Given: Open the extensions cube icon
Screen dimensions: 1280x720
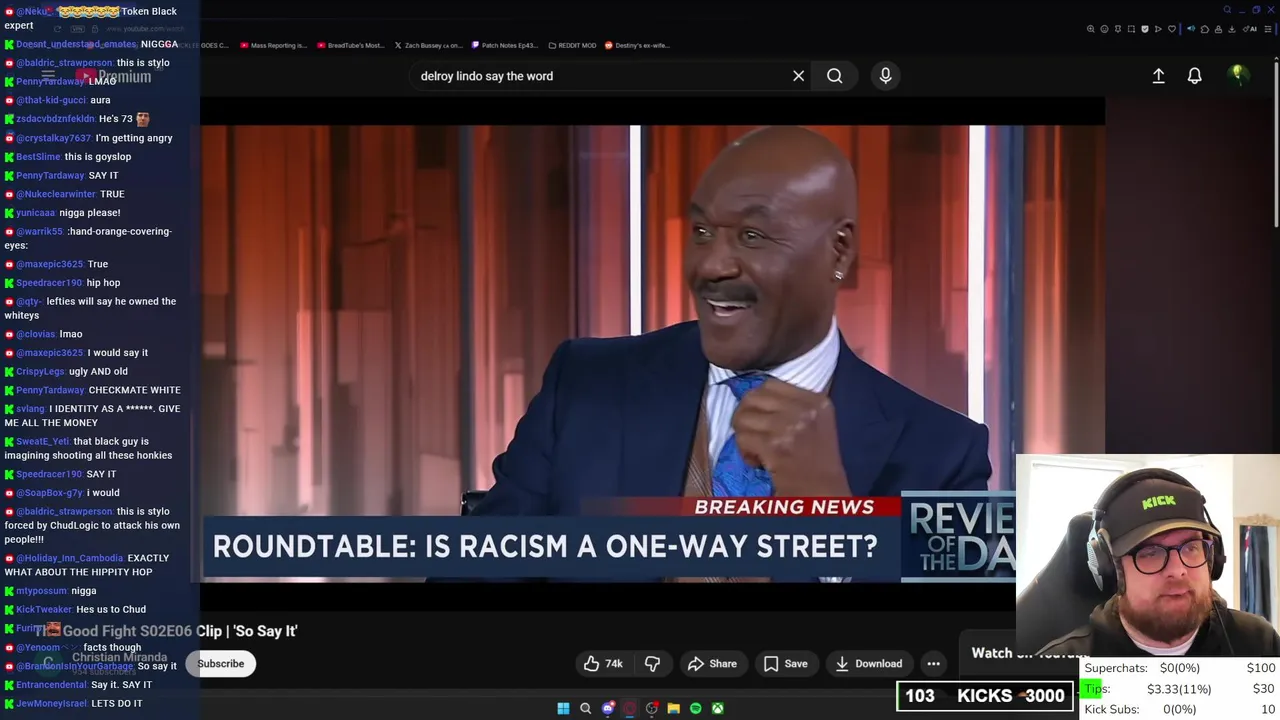Looking at the screenshot, I should coord(1205,29).
